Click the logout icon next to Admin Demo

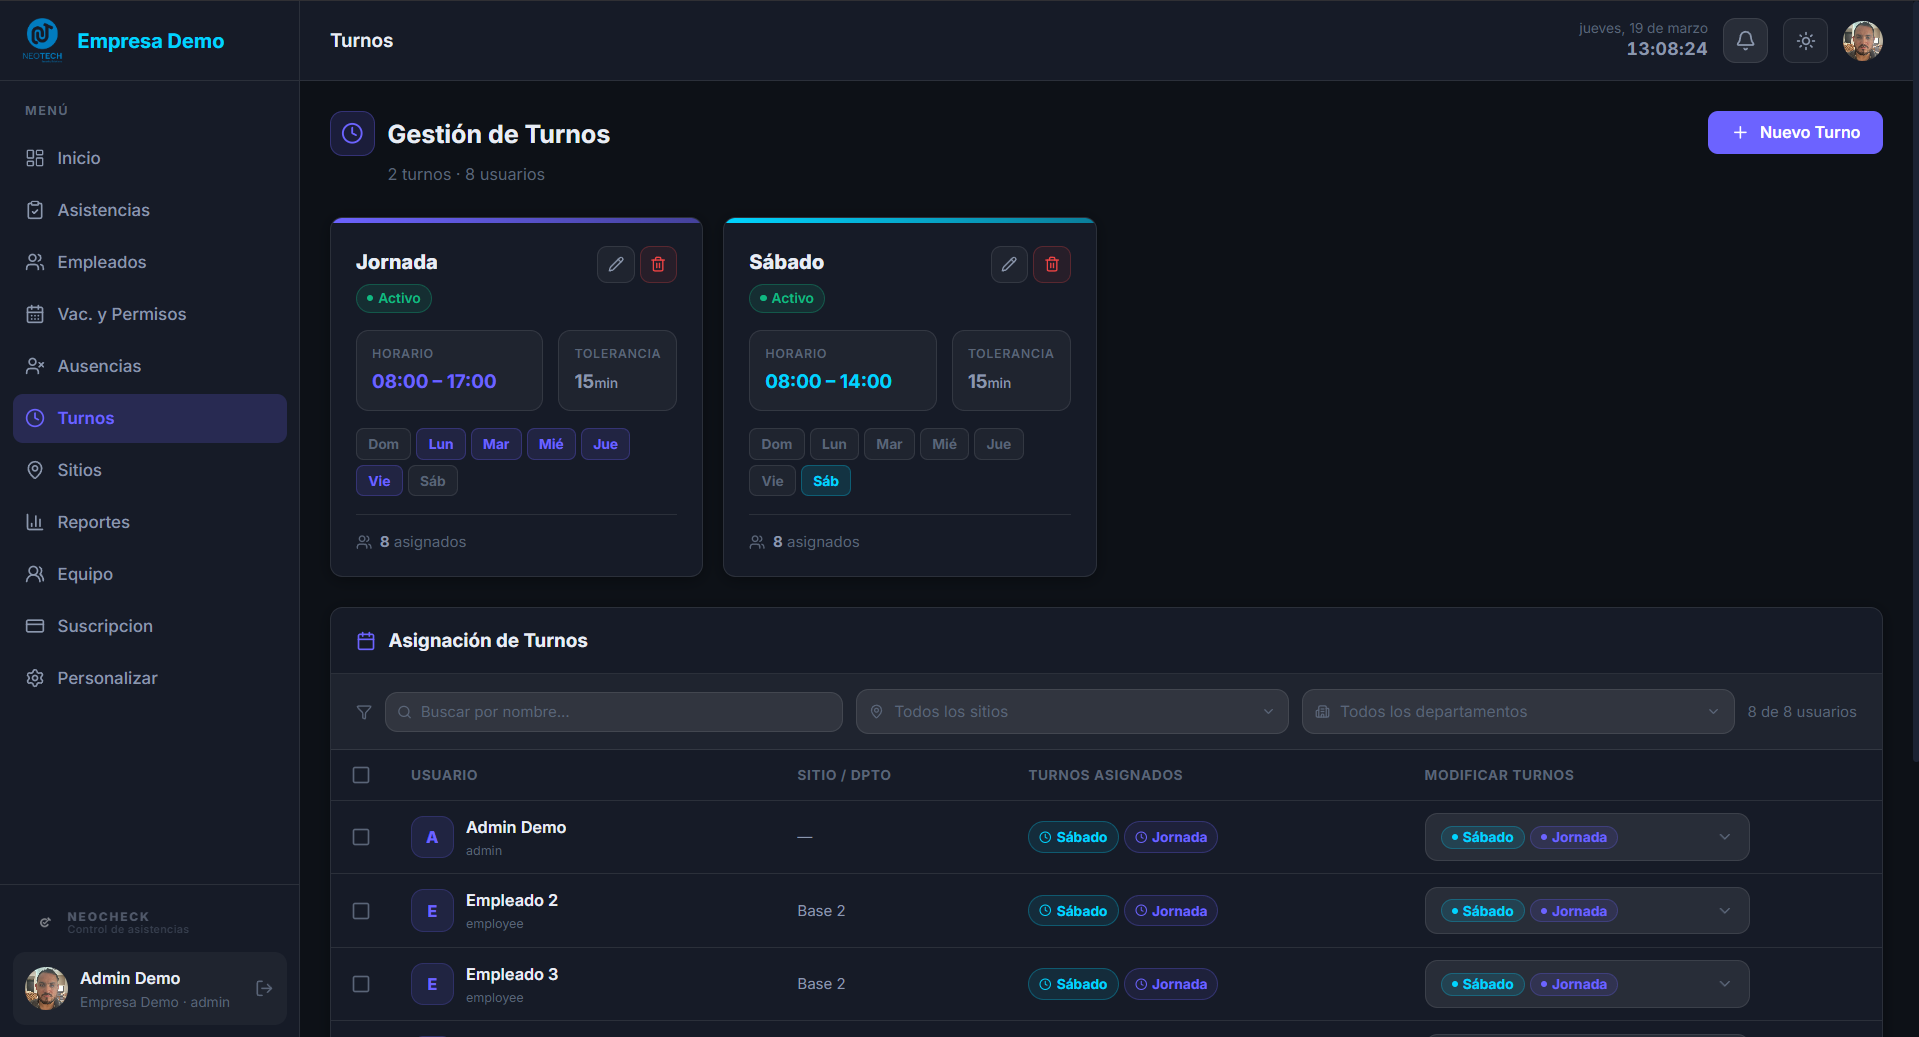[x=264, y=988]
